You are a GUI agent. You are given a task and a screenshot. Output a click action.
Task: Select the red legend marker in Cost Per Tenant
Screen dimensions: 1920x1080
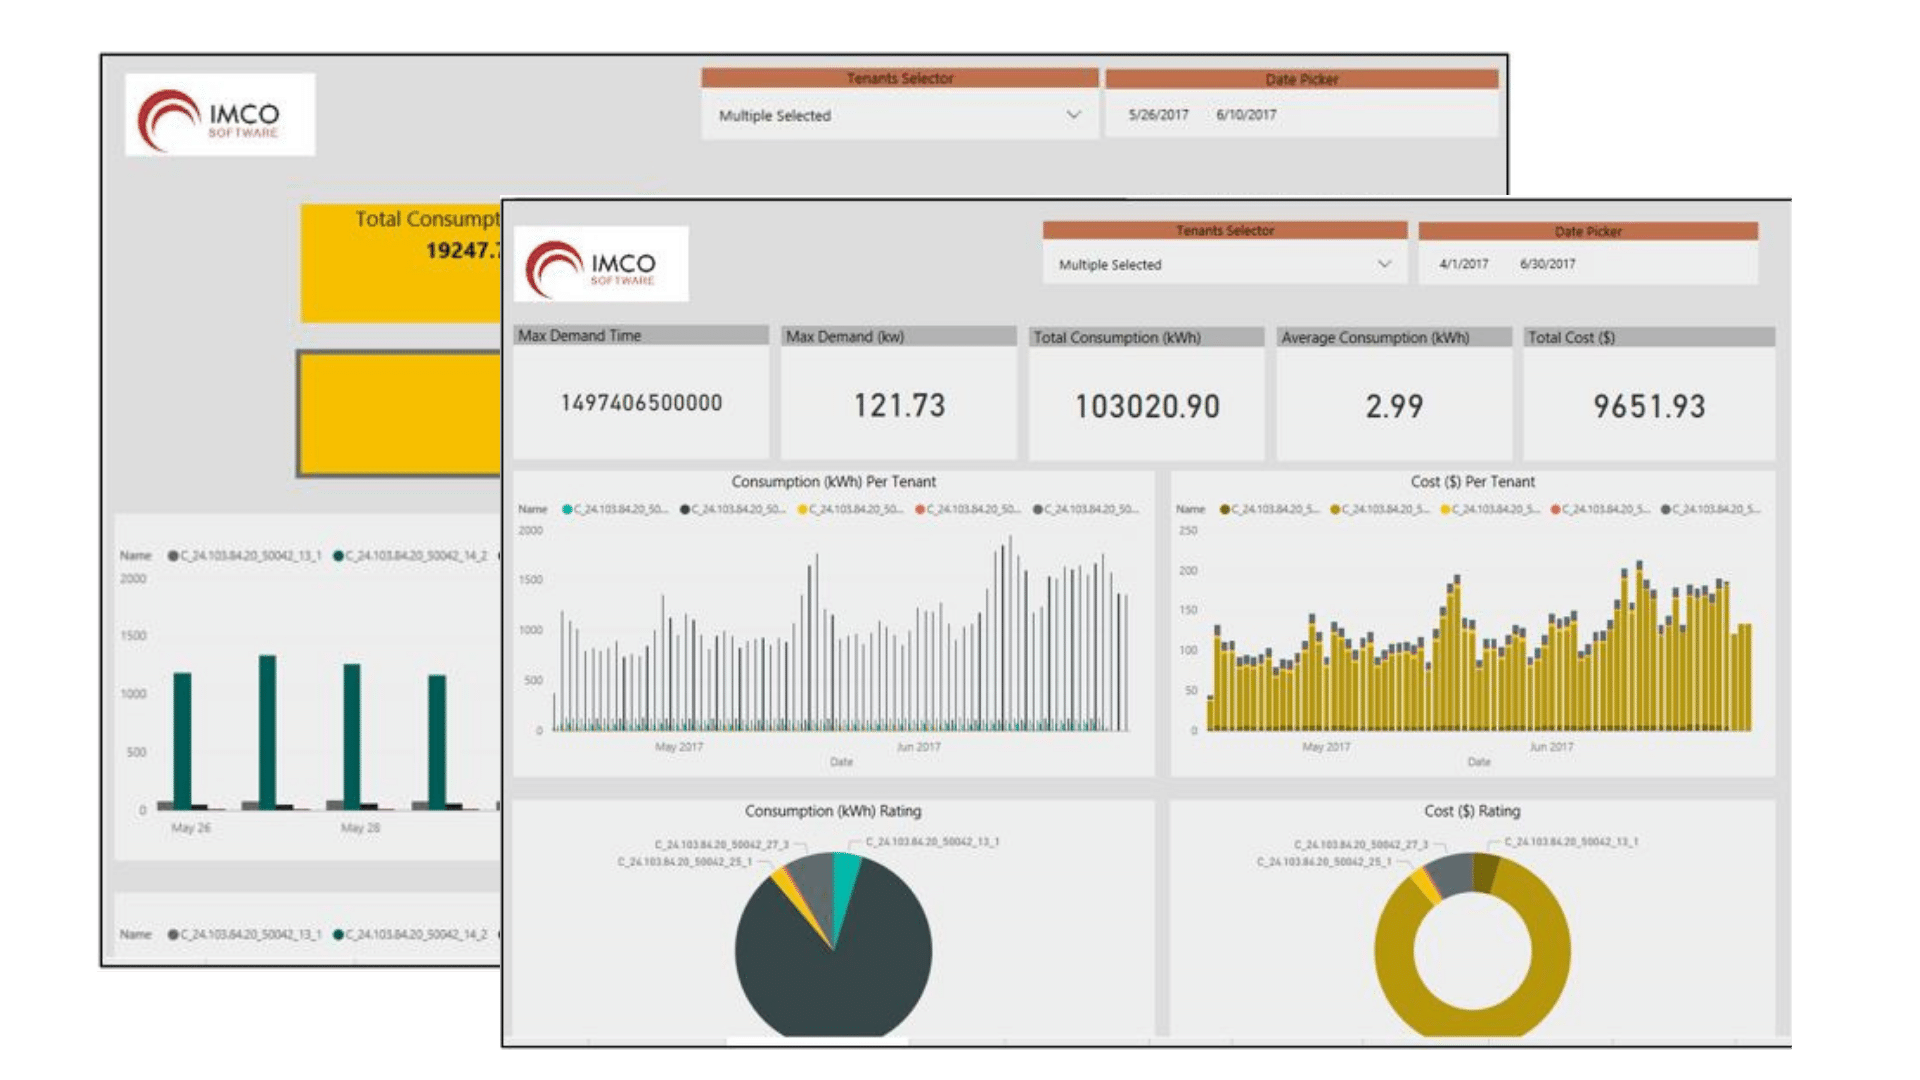click(1555, 509)
